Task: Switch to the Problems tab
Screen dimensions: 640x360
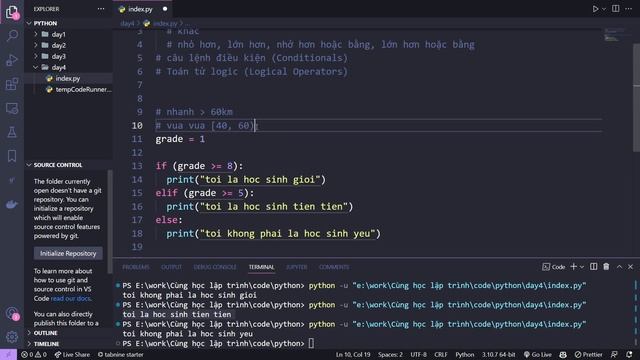Action: point(136,267)
